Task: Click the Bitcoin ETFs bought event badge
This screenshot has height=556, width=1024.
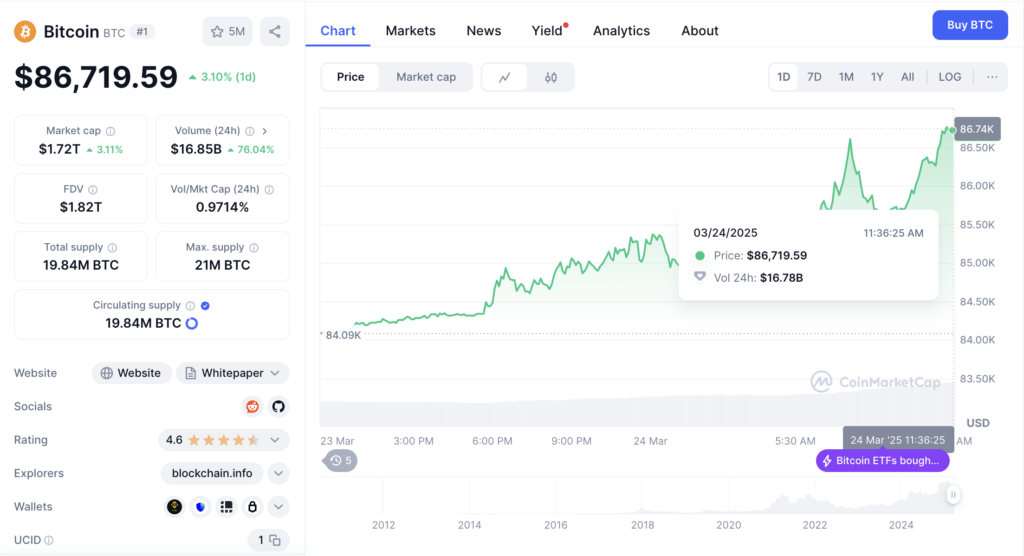Action: 882,461
